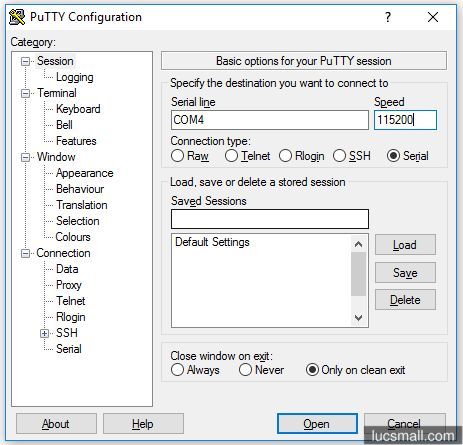Select the Raw connection type
This screenshot has height=445, width=463.
click(190, 156)
